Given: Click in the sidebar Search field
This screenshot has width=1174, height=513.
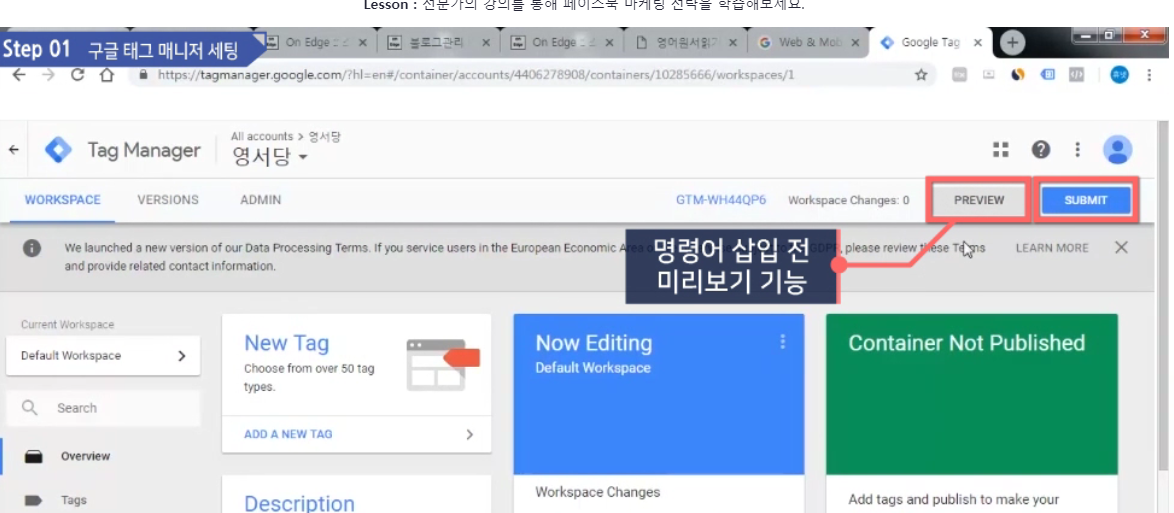Looking at the screenshot, I should coord(103,408).
